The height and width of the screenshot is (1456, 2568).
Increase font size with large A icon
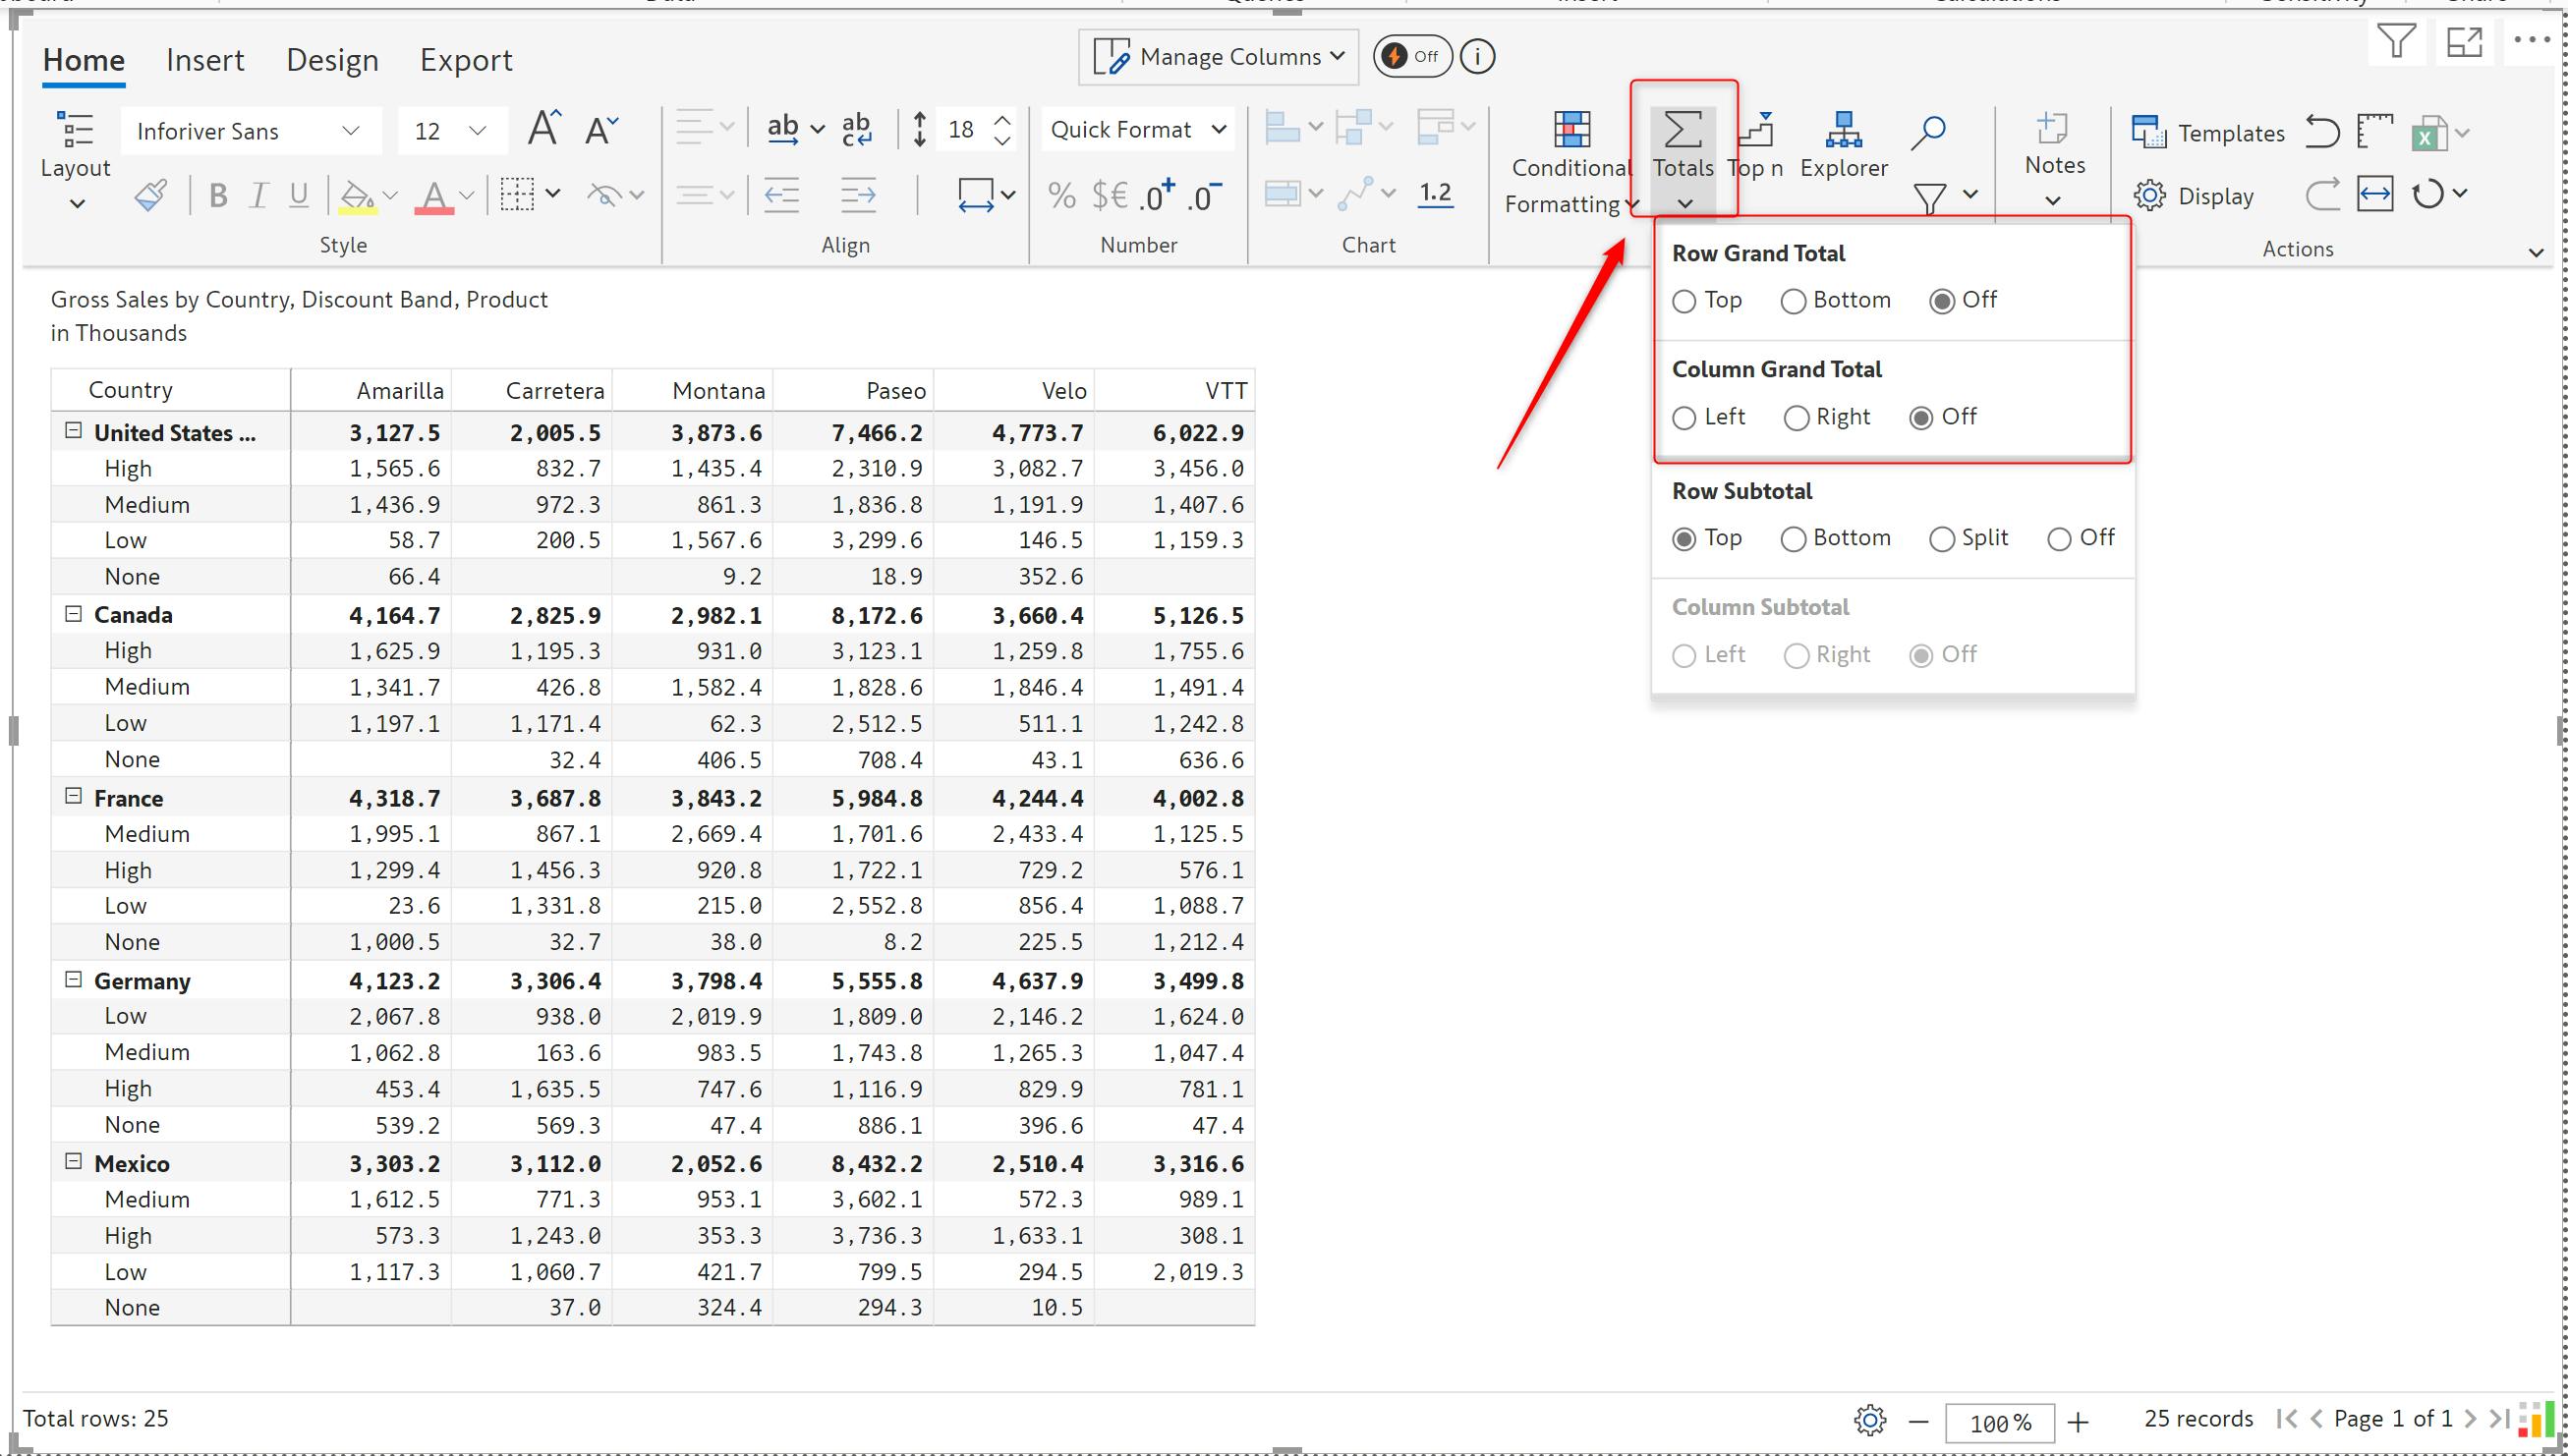(x=543, y=129)
